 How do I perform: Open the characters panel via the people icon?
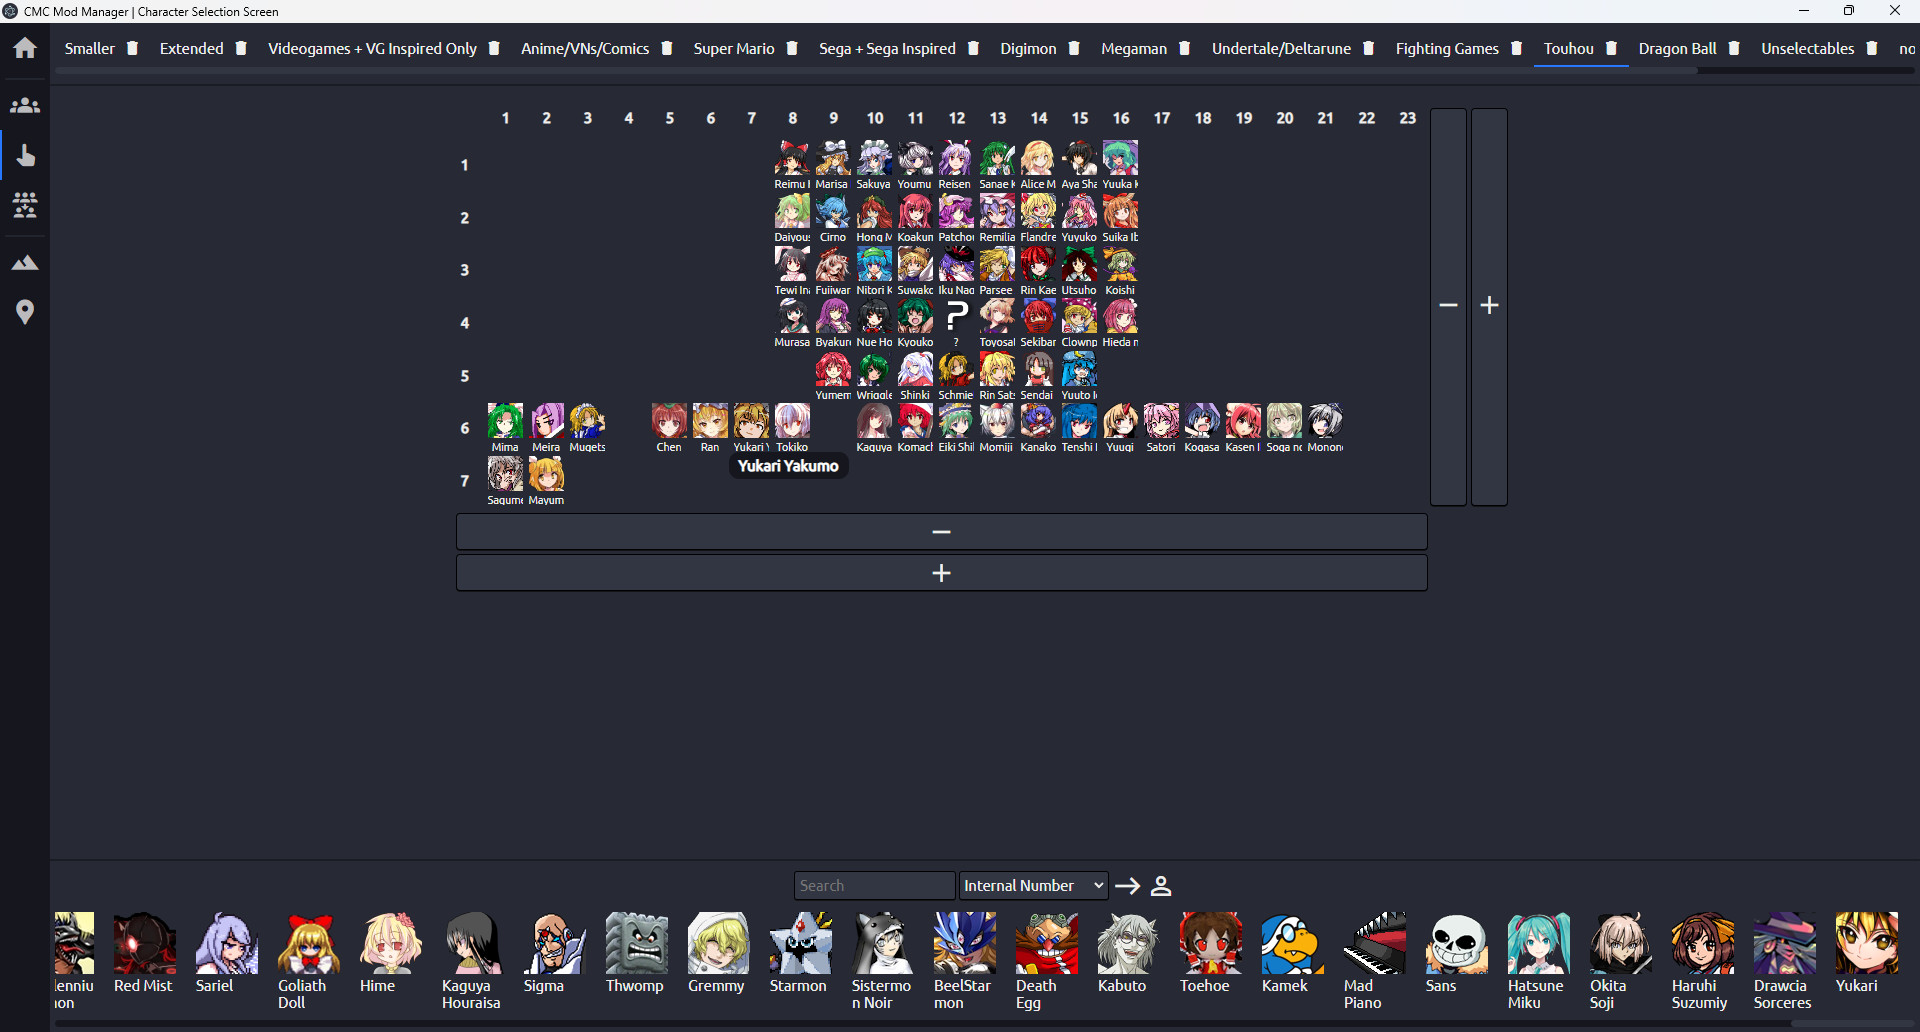tap(24, 104)
